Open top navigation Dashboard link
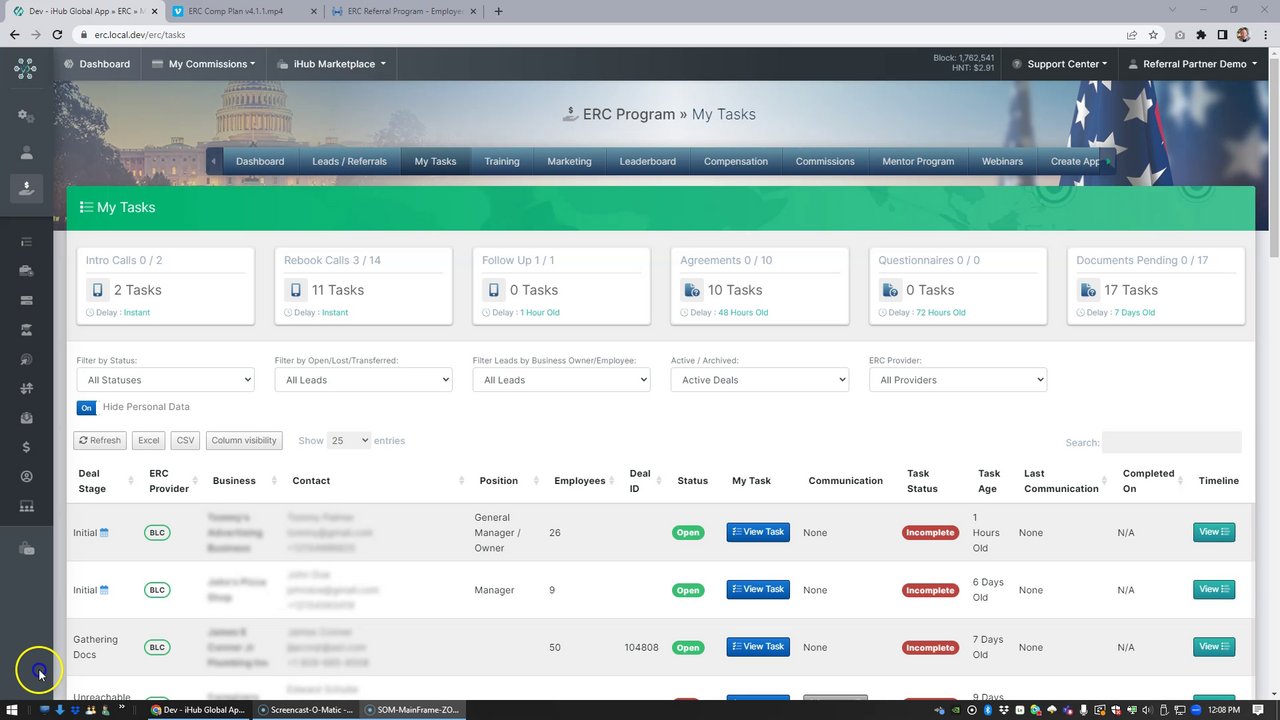 97,64
